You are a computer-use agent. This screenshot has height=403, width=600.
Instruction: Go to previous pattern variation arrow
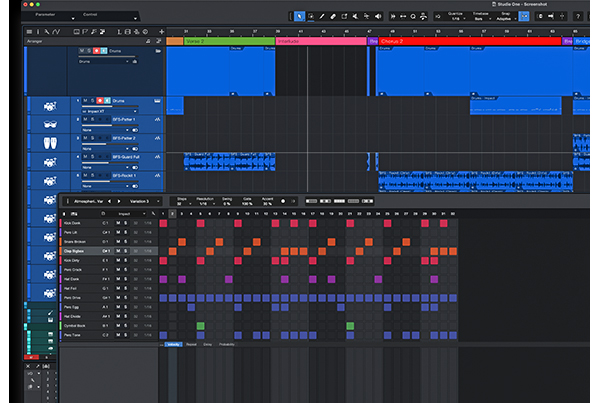[109, 201]
